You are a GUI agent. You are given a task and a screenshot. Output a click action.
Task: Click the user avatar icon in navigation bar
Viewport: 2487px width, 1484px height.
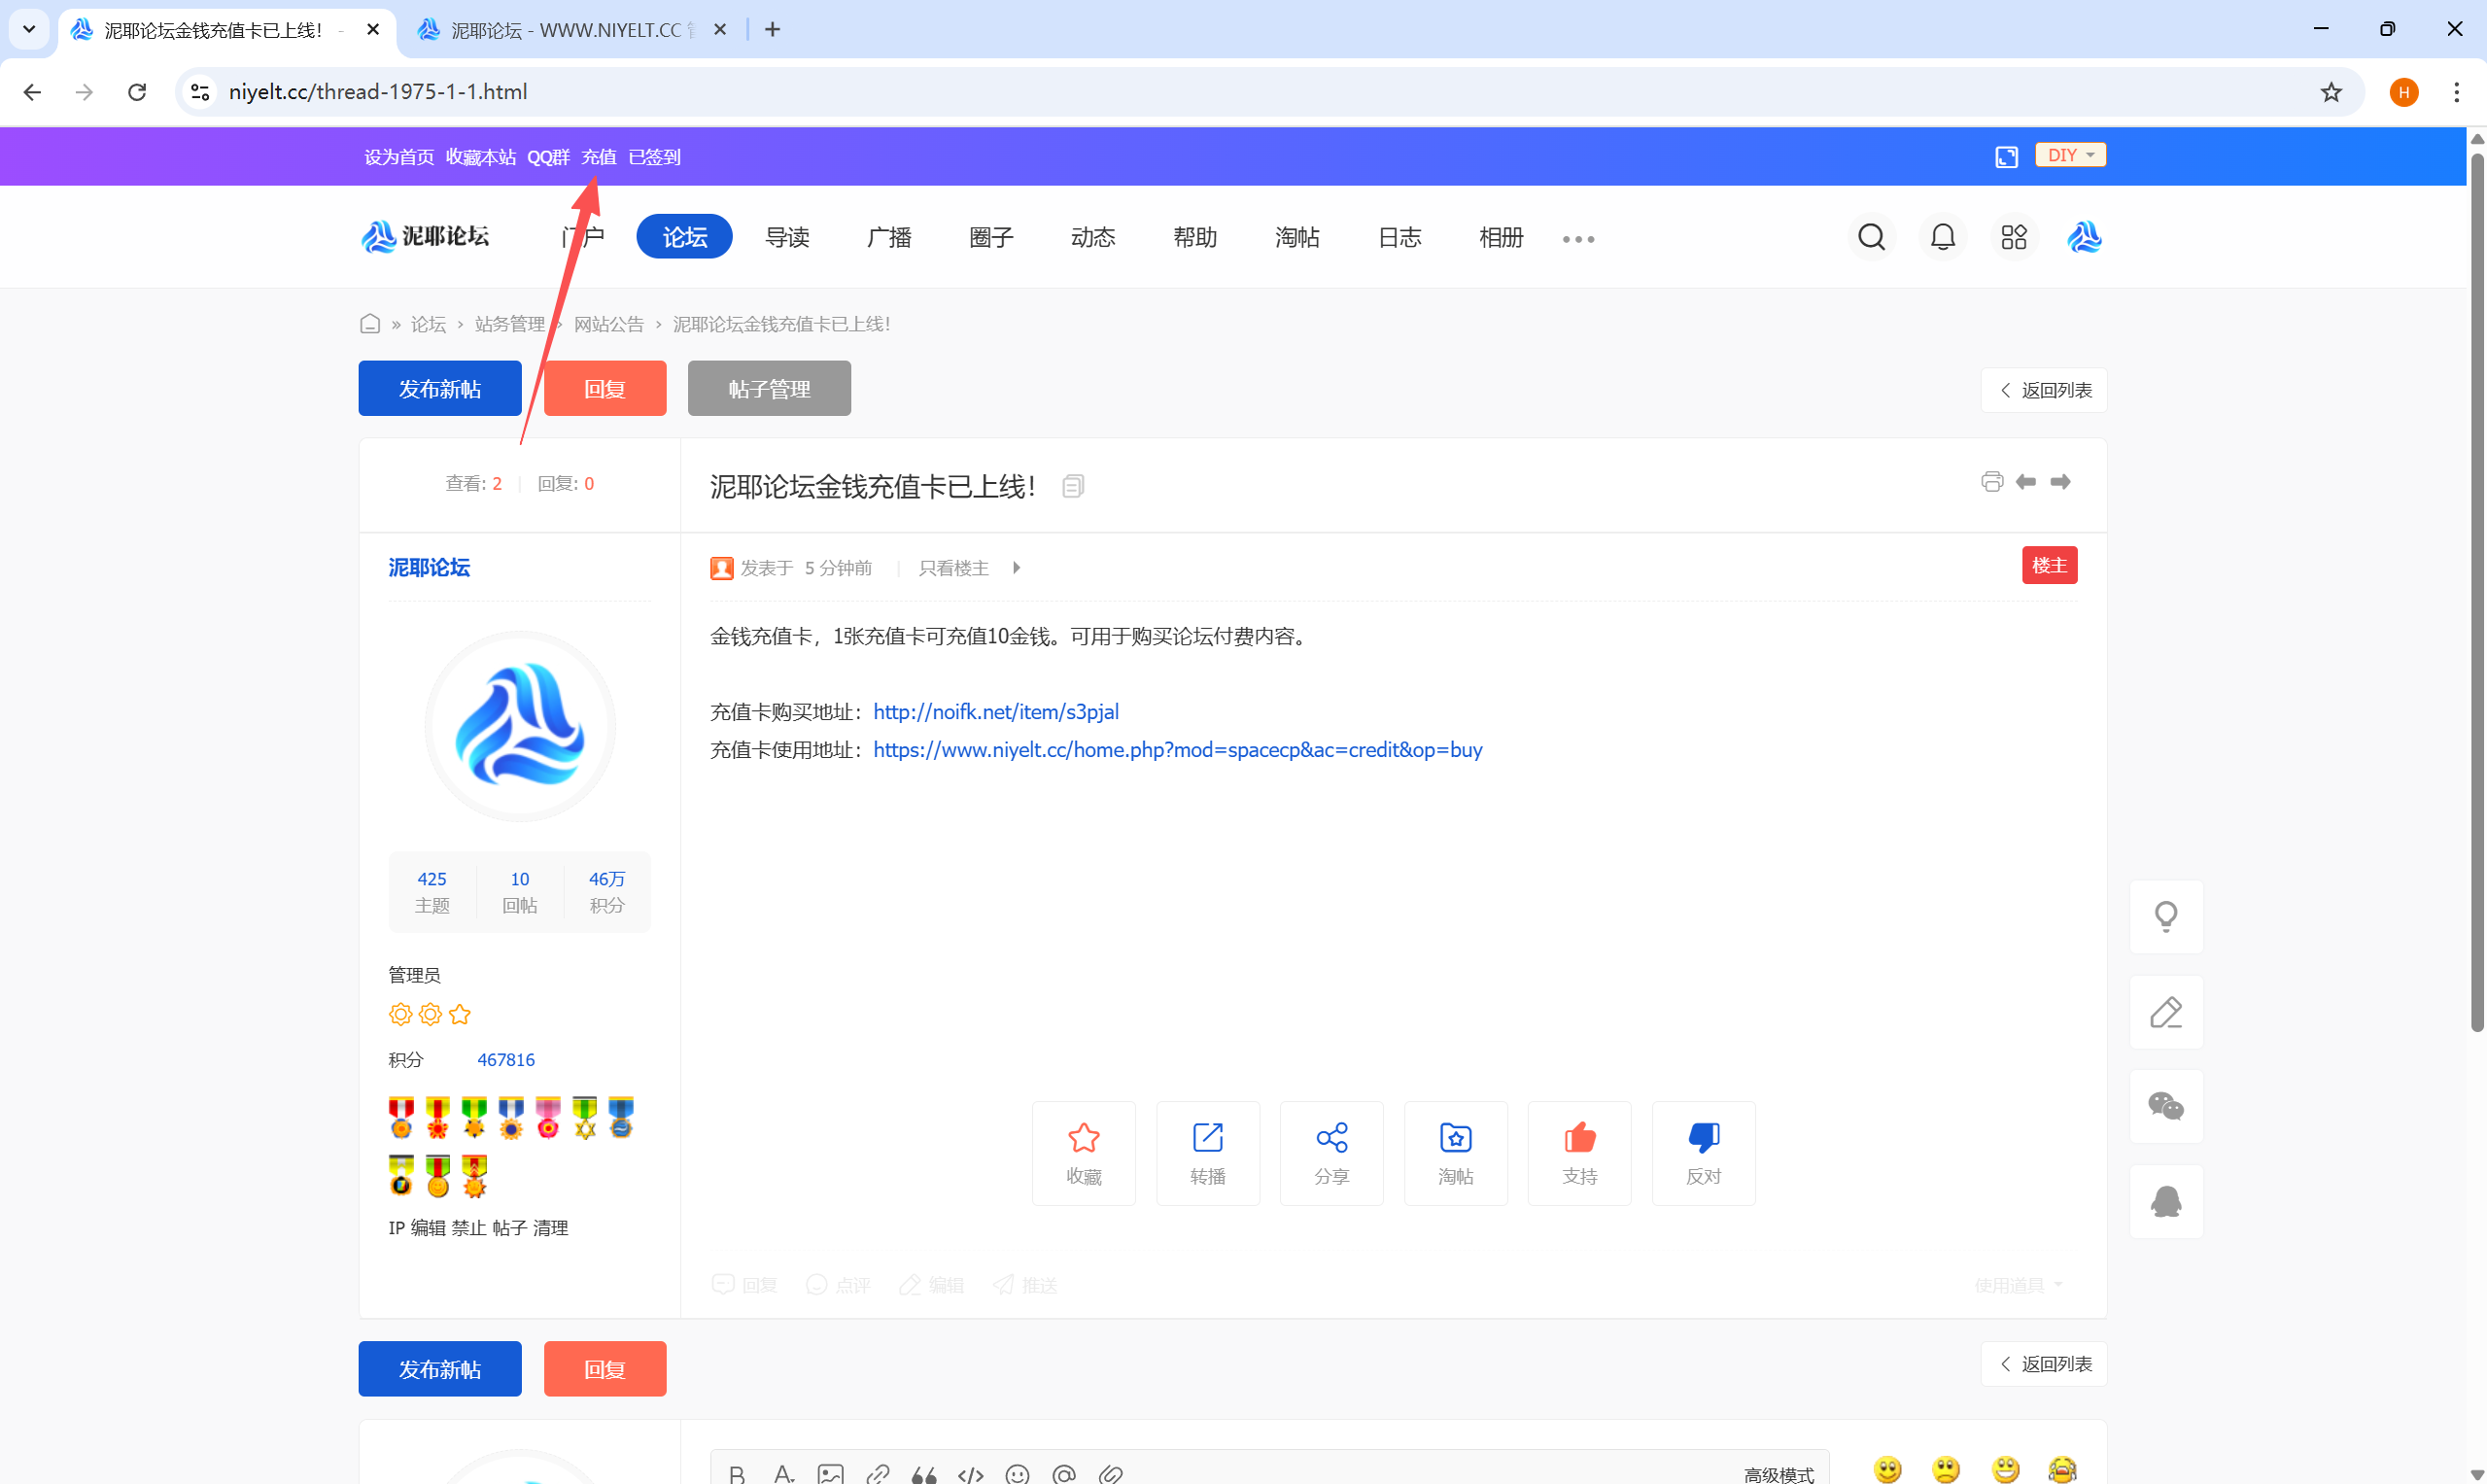click(2084, 237)
